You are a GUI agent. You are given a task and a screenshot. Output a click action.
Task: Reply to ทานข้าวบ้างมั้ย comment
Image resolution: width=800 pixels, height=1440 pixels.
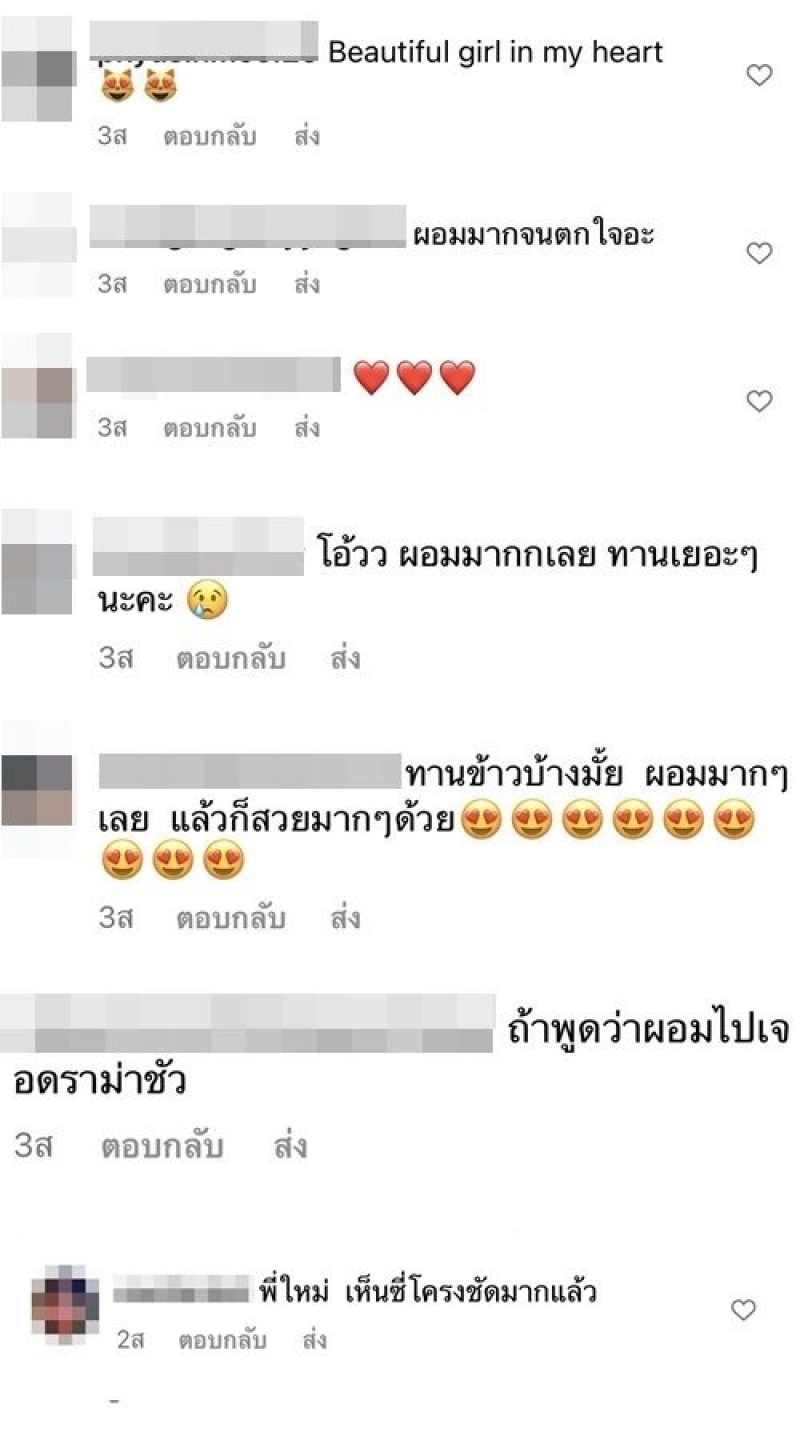click(x=231, y=918)
